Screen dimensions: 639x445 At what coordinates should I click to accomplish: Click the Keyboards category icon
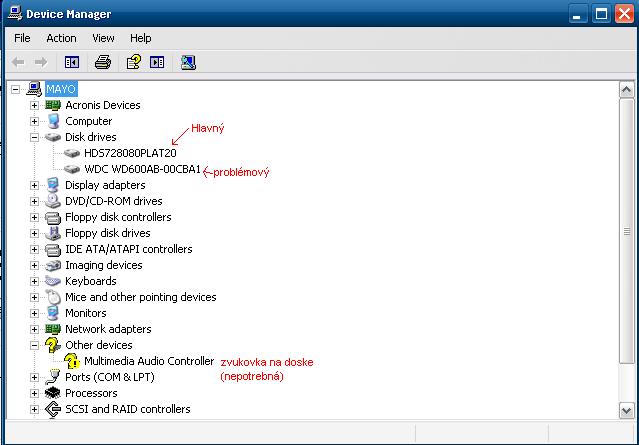(x=53, y=281)
